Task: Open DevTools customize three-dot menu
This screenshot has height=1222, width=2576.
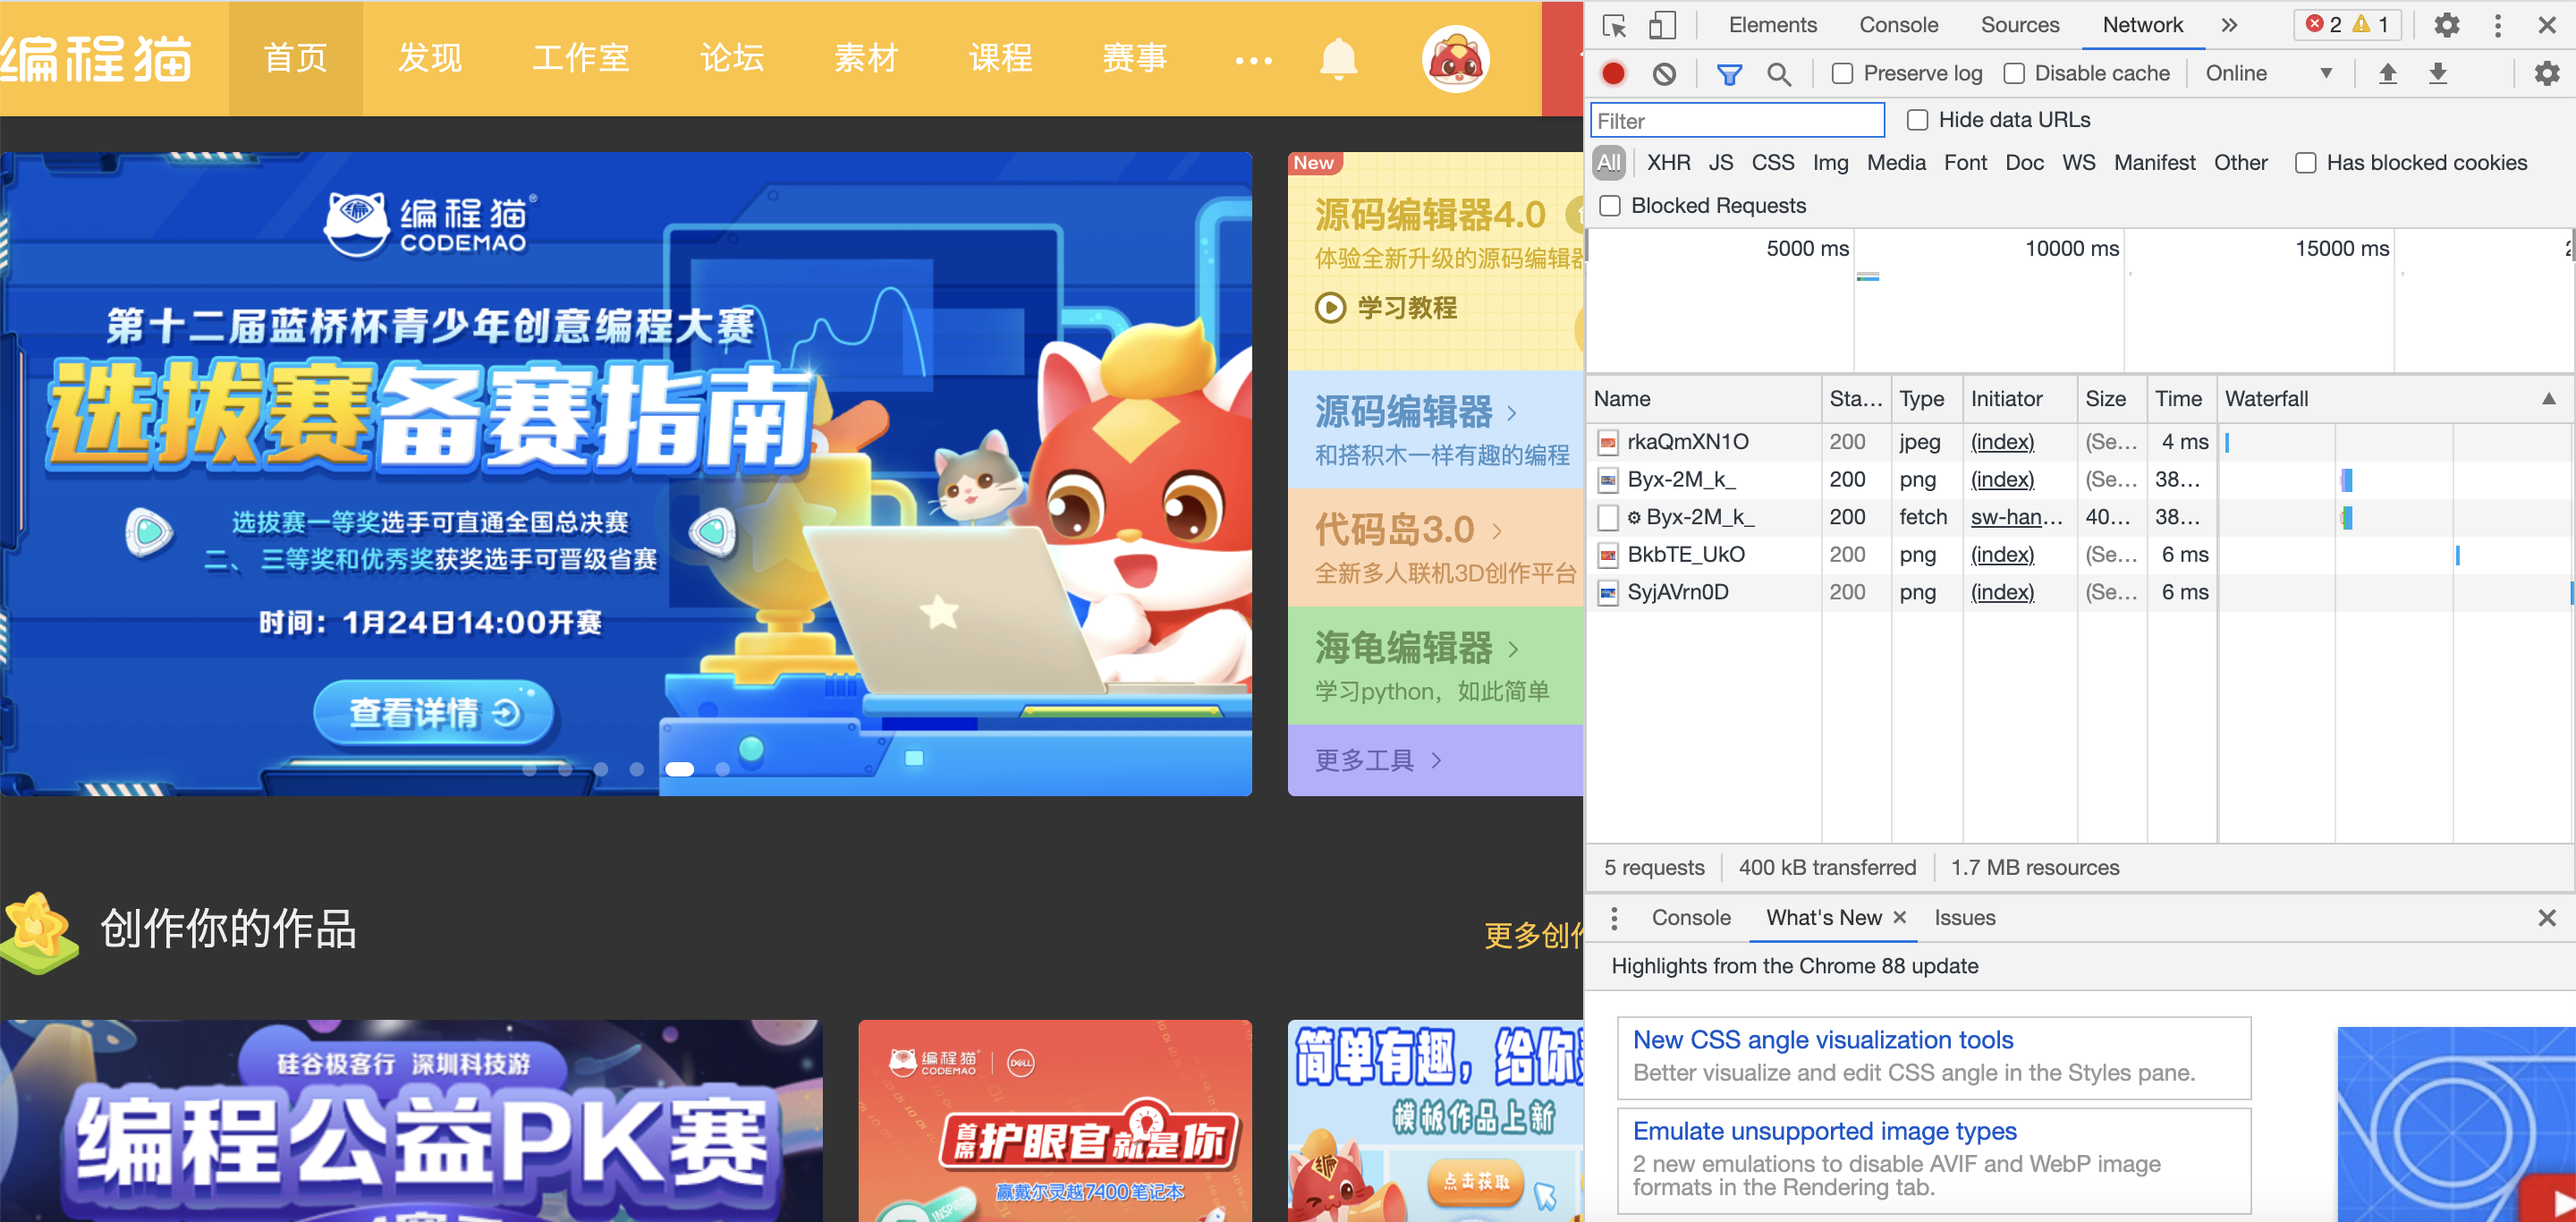Action: pyautogui.click(x=2497, y=25)
